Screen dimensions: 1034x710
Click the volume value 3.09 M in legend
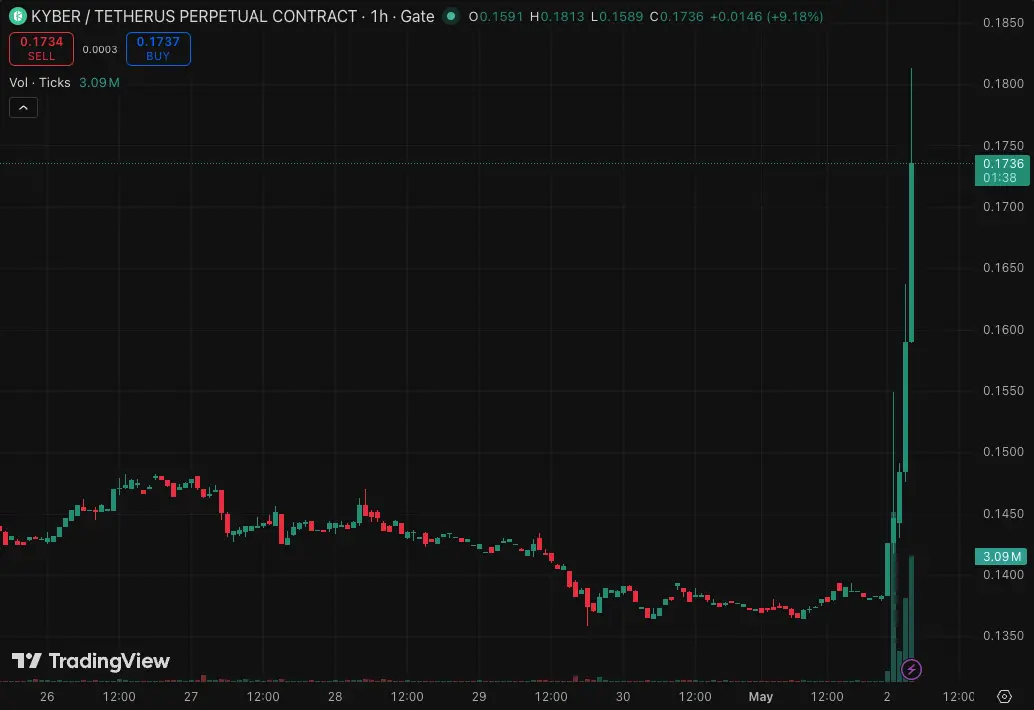pos(100,82)
